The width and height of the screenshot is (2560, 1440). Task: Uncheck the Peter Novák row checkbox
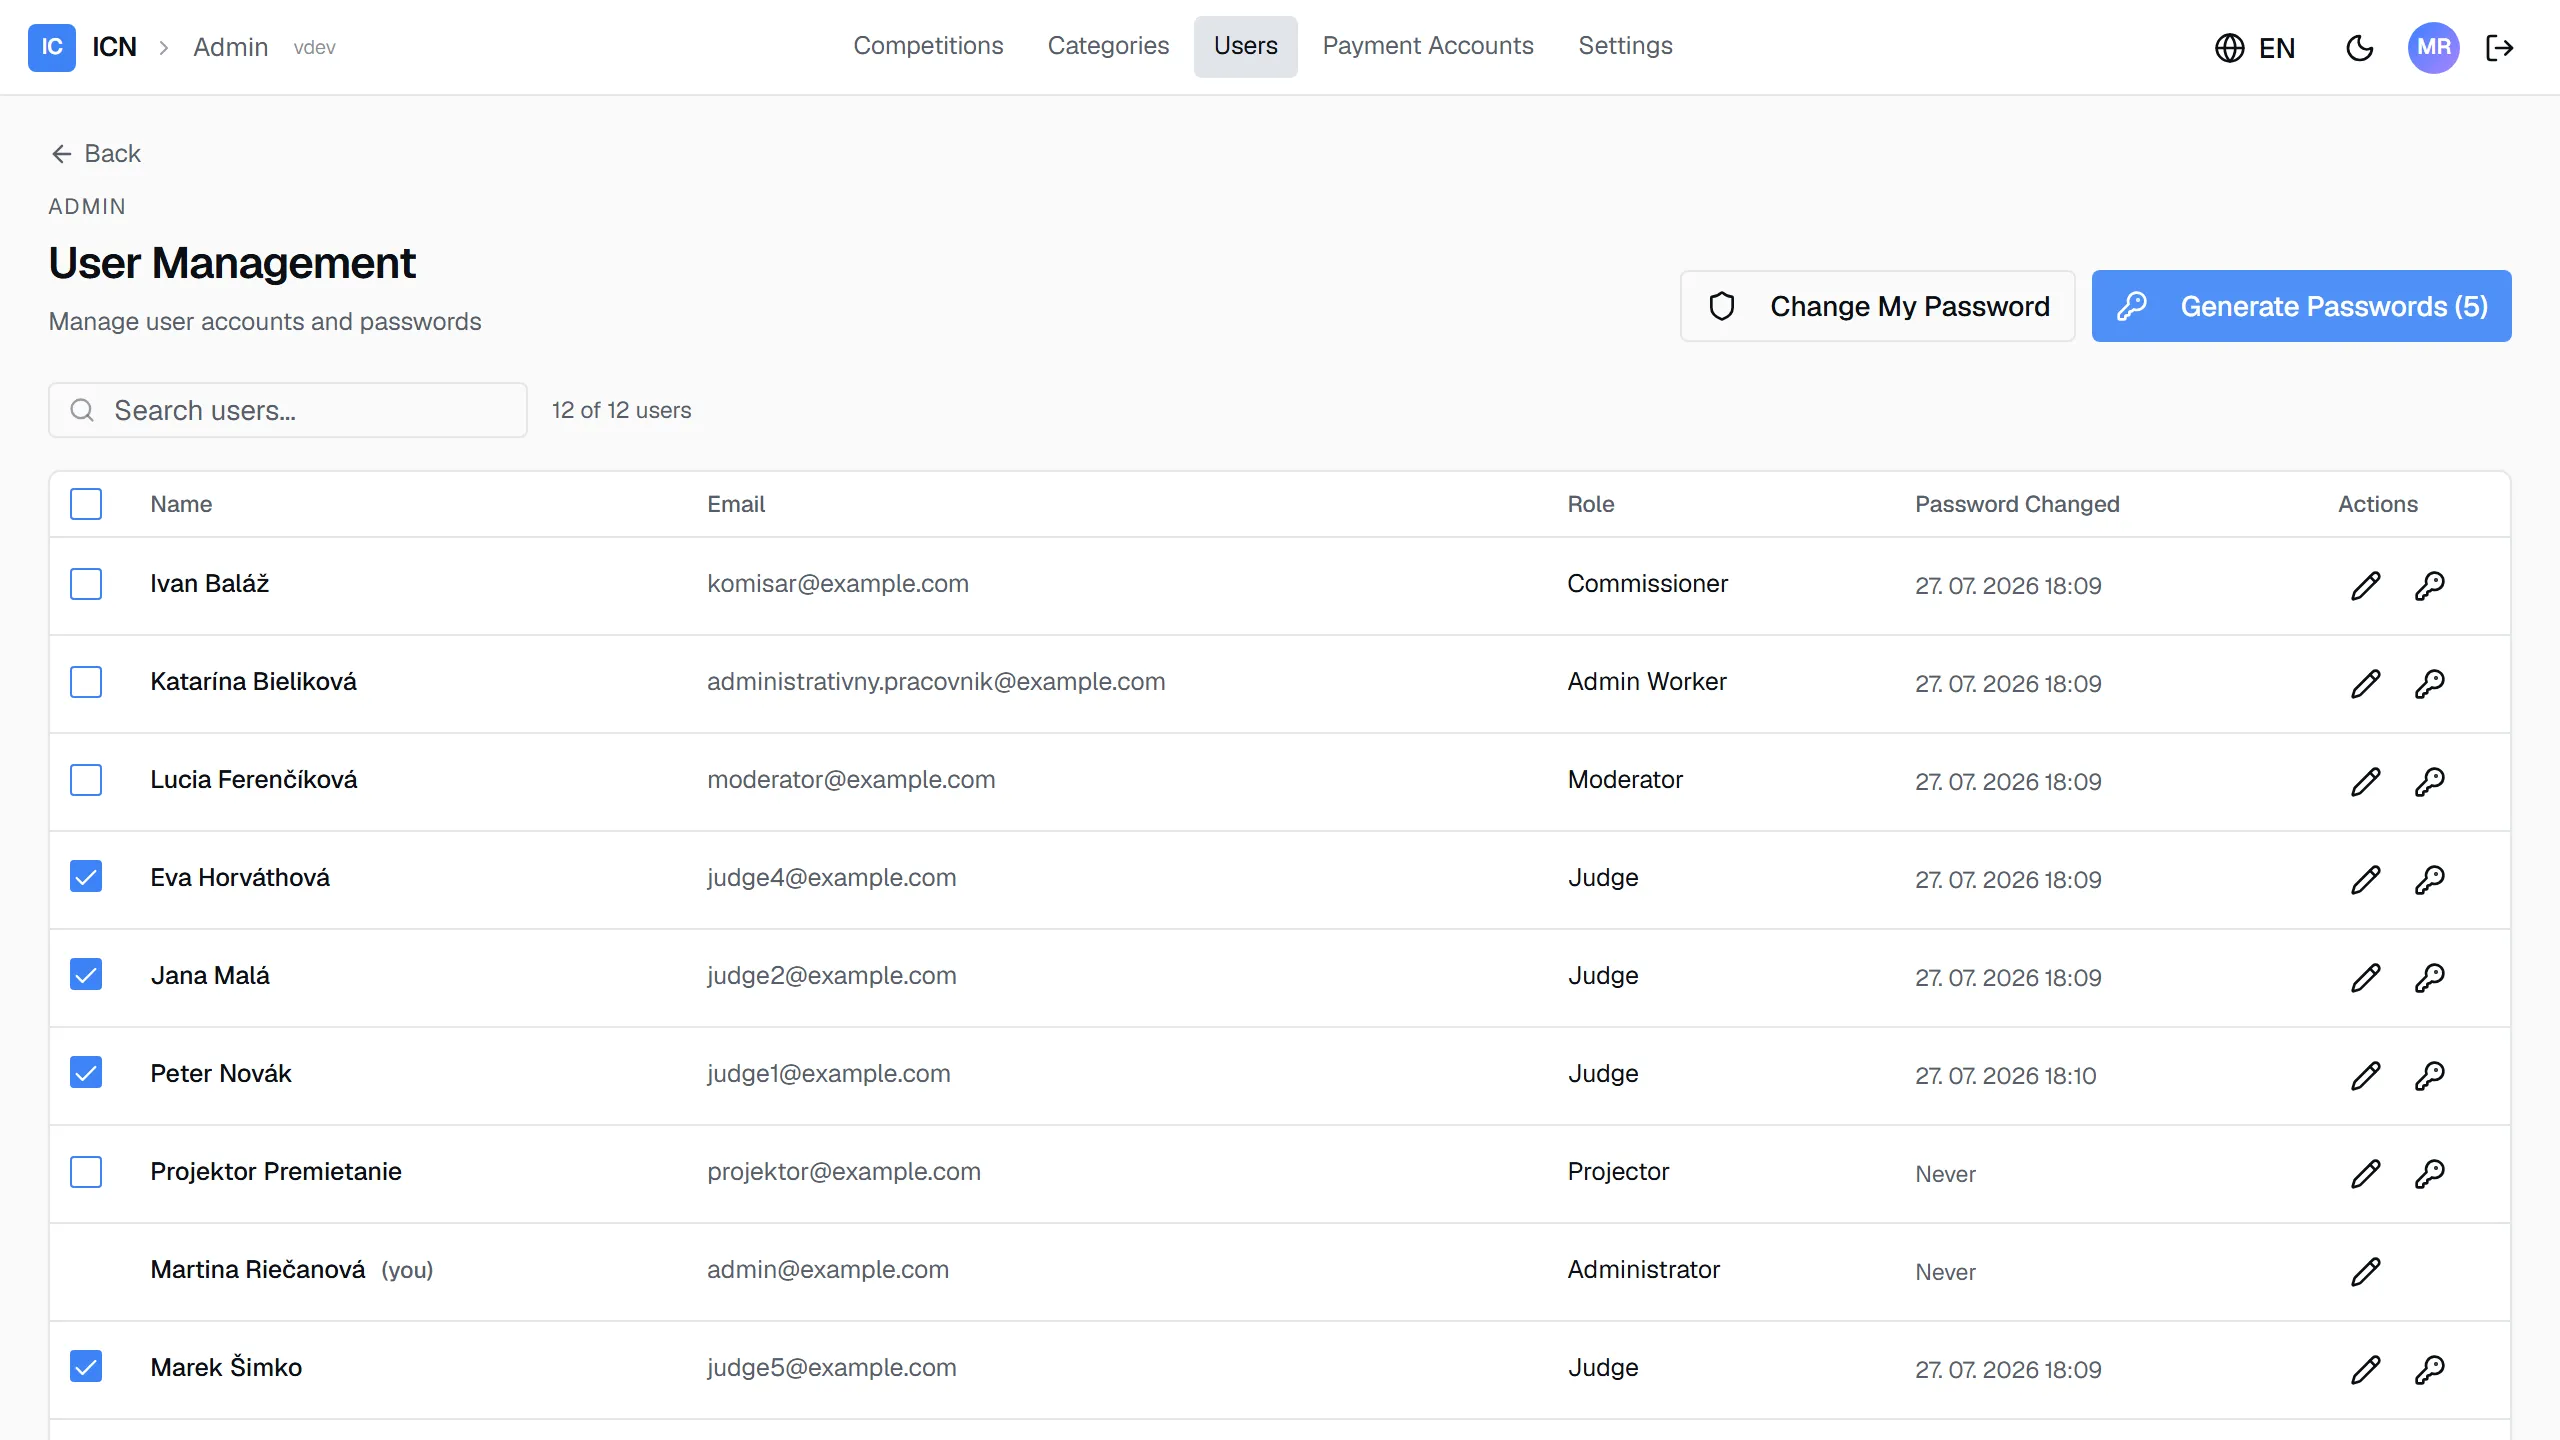[x=86, y=1072]
